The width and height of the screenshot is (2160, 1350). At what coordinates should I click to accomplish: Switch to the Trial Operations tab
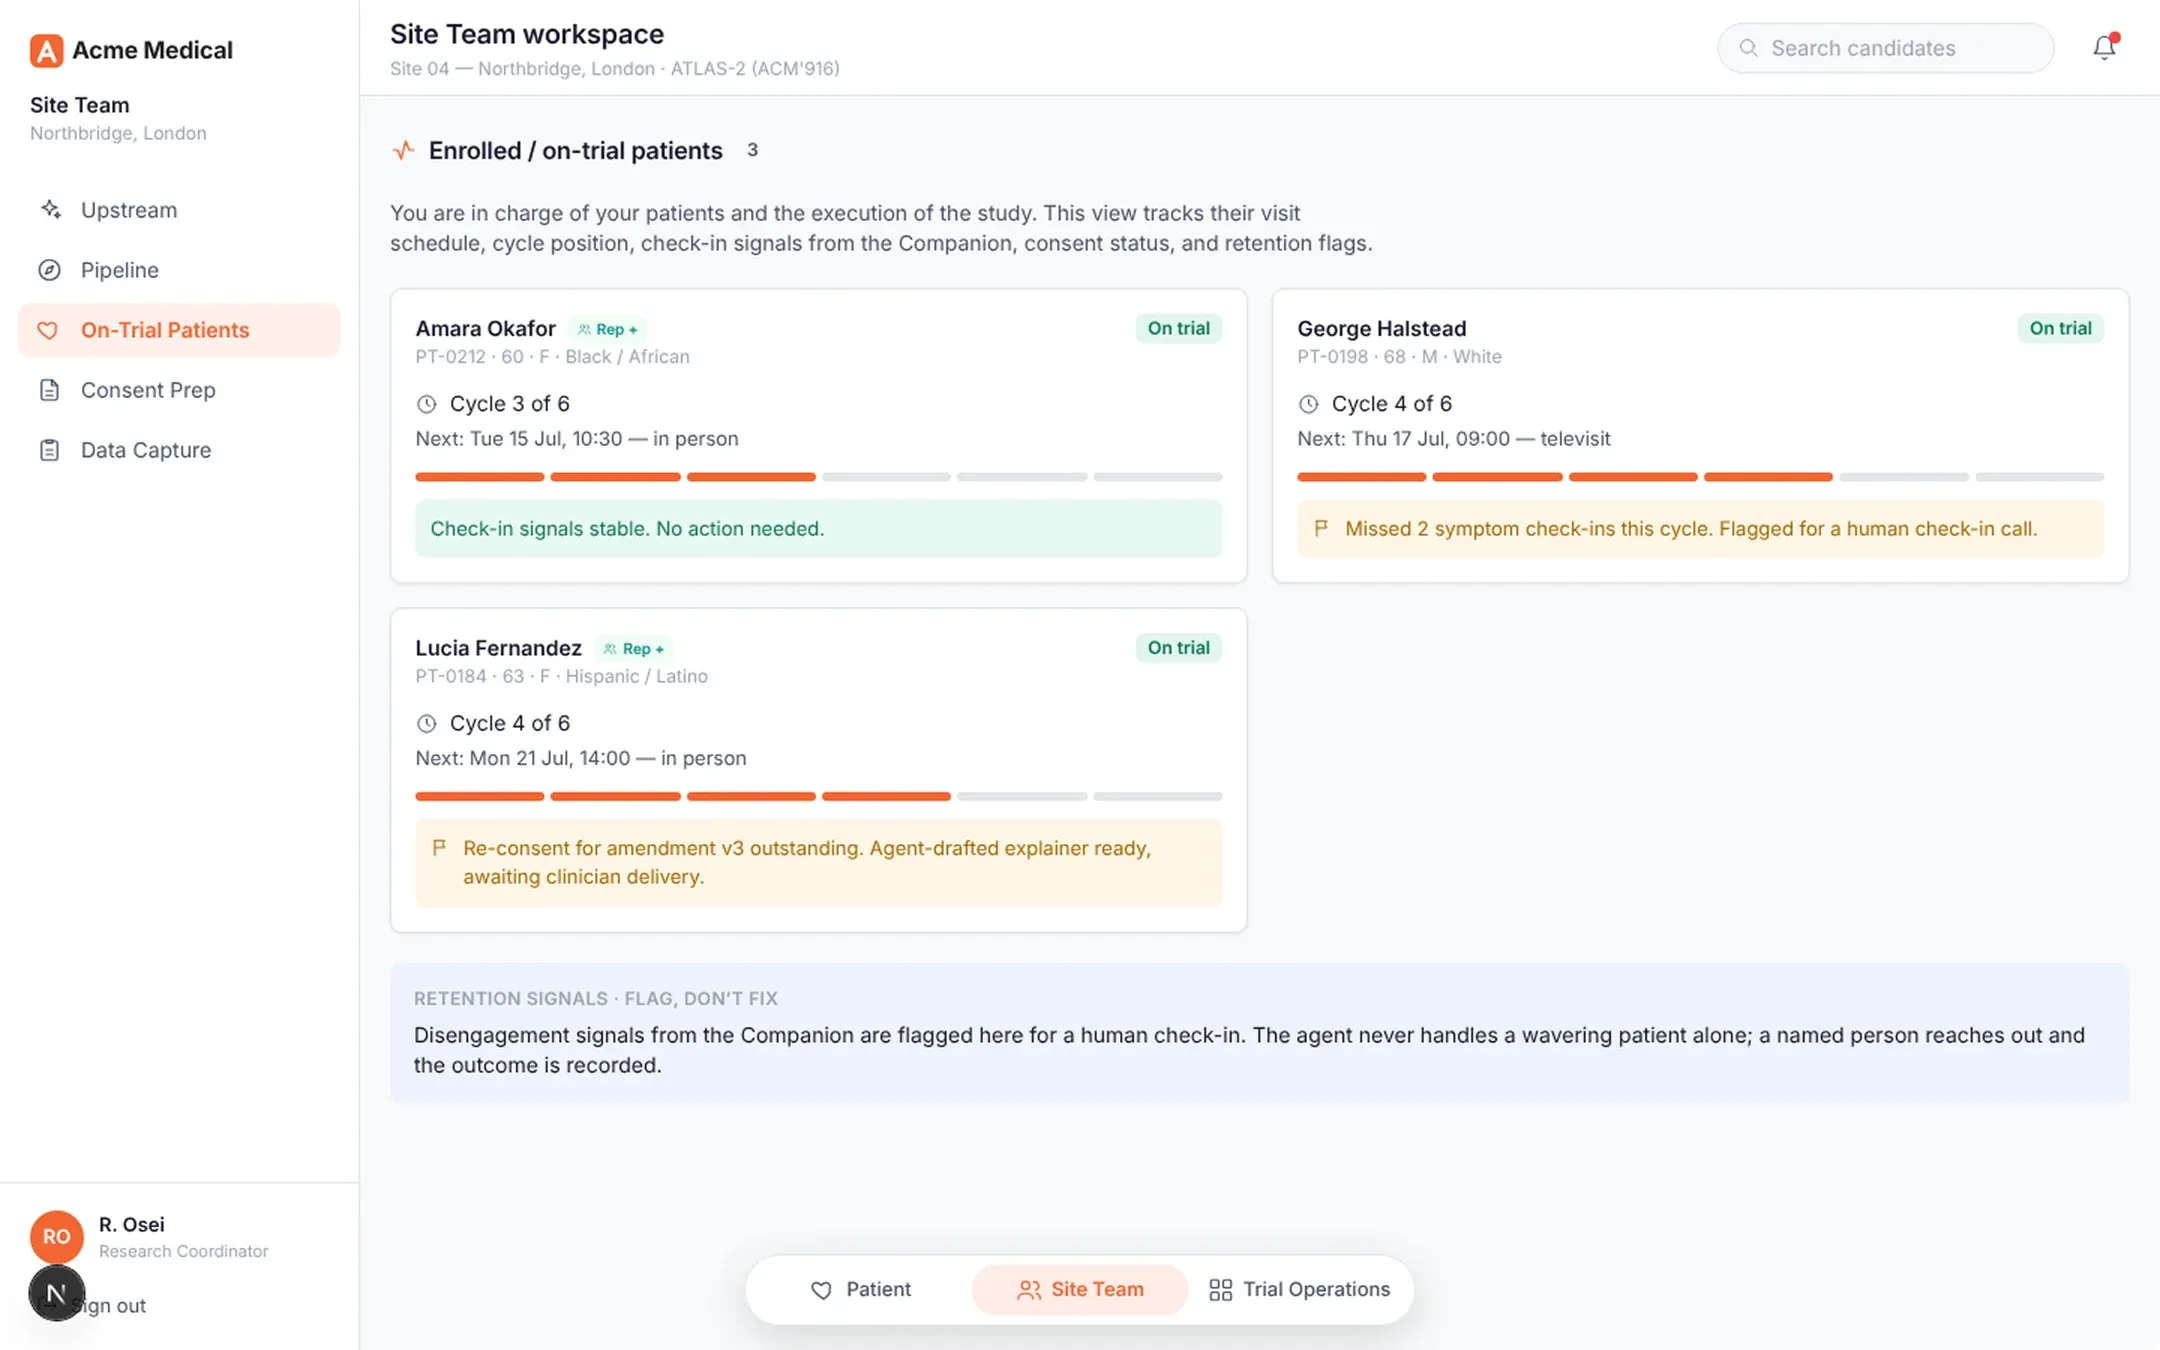click(1299, 1290)
